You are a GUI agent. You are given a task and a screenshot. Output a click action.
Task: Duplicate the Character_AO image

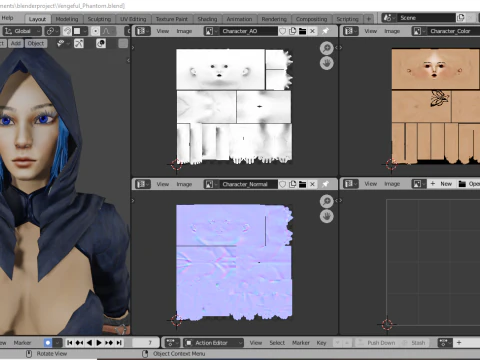pyautogui.click(x=292, y=31)
